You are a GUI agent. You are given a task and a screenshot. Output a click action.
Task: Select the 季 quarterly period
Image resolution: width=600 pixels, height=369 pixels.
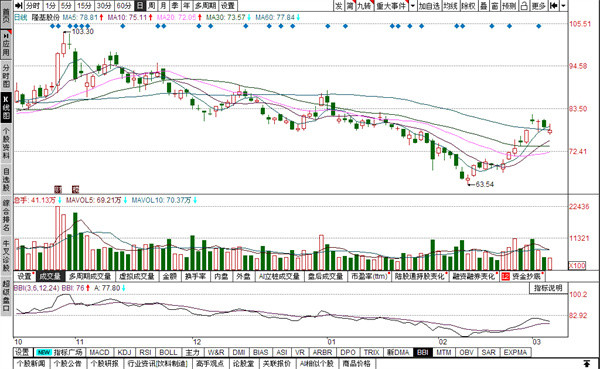point(175,6)
